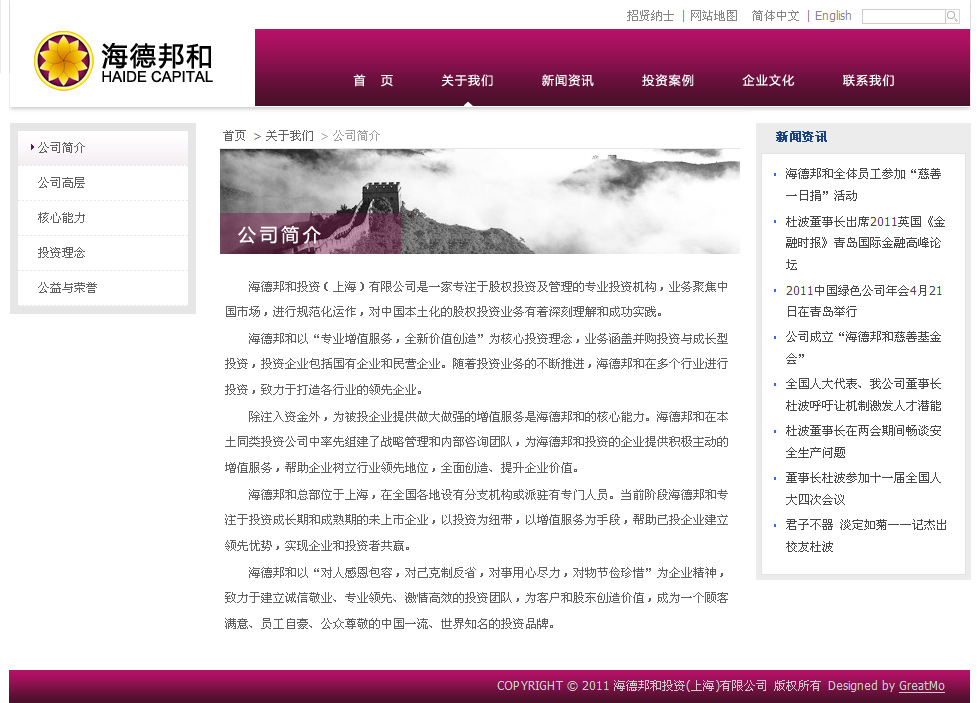Select 公司高层 in the sidebar
The height and width of the screenshot is (703, 980).
click(103, 183)
